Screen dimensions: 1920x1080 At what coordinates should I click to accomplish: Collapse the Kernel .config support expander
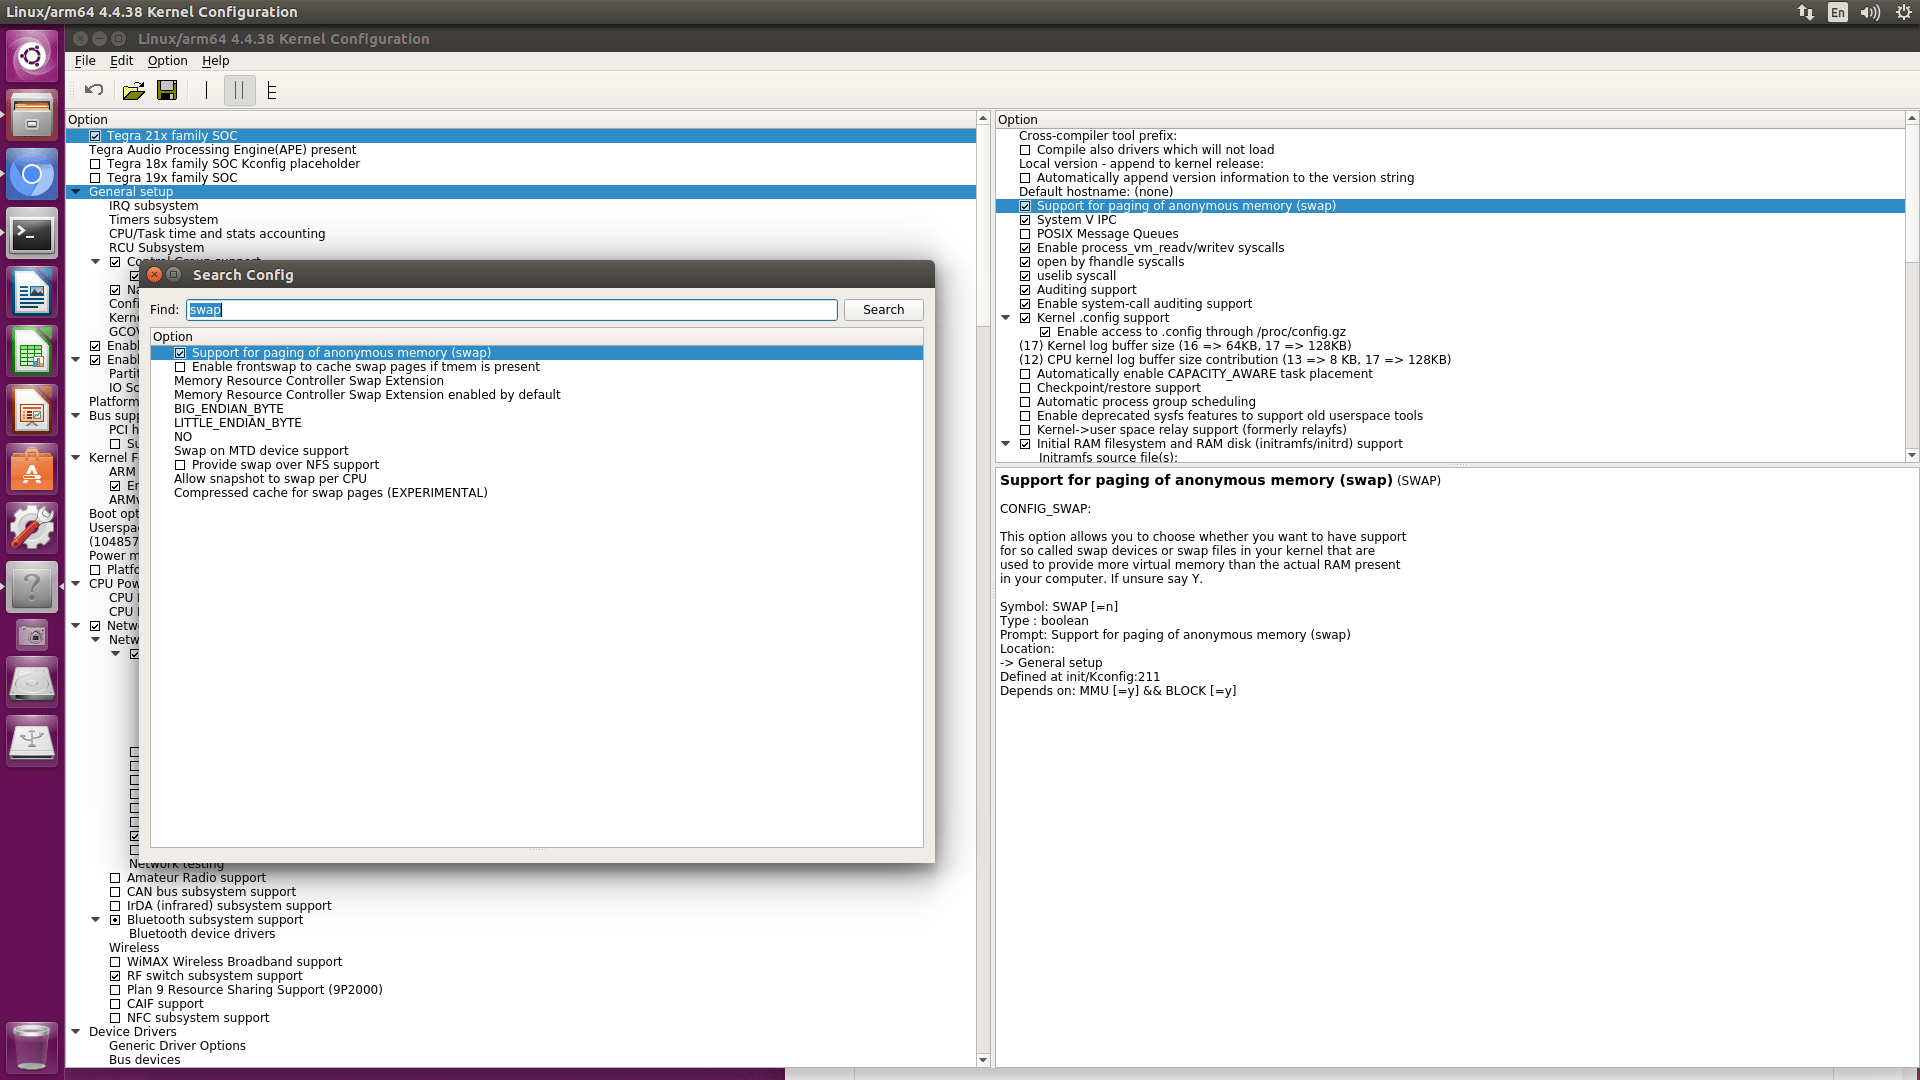point(1006,318)
